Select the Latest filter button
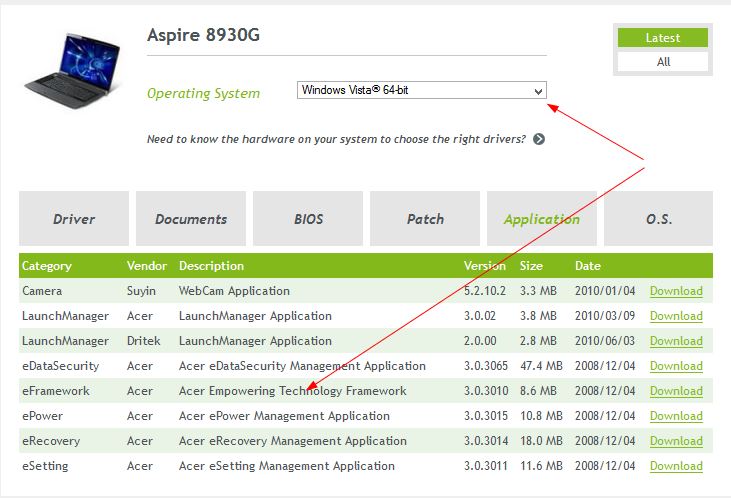731x498 pixels. click(662, 38)
